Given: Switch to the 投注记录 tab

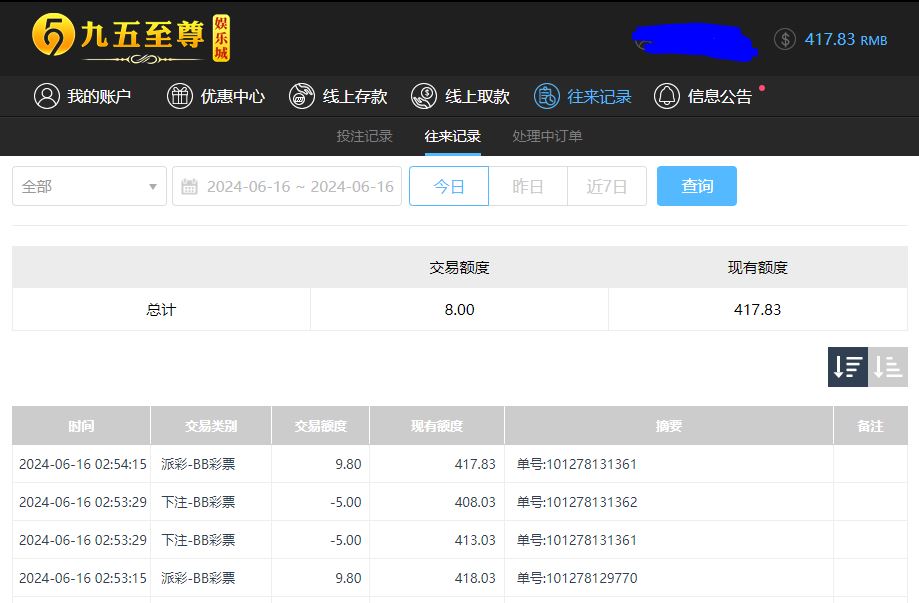Looking at the screenshot, I should 364,136.
